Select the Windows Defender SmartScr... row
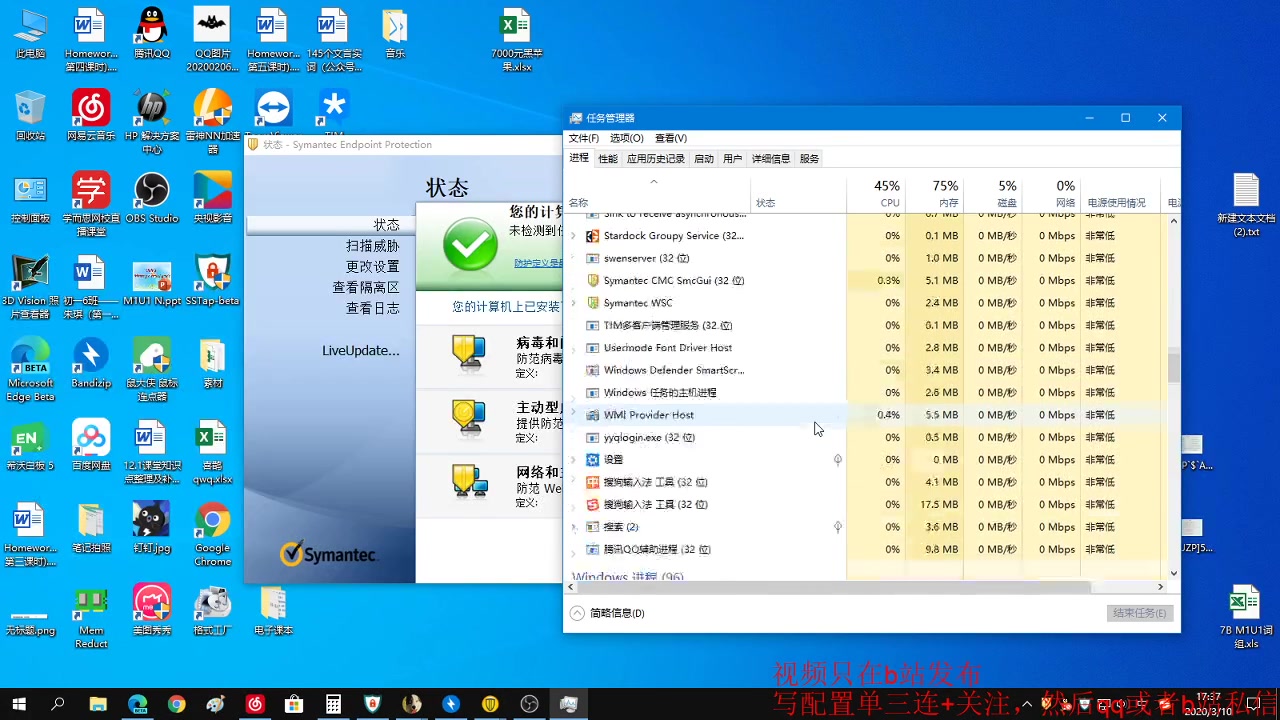1280x720 pixels. (x=866, y=370)
